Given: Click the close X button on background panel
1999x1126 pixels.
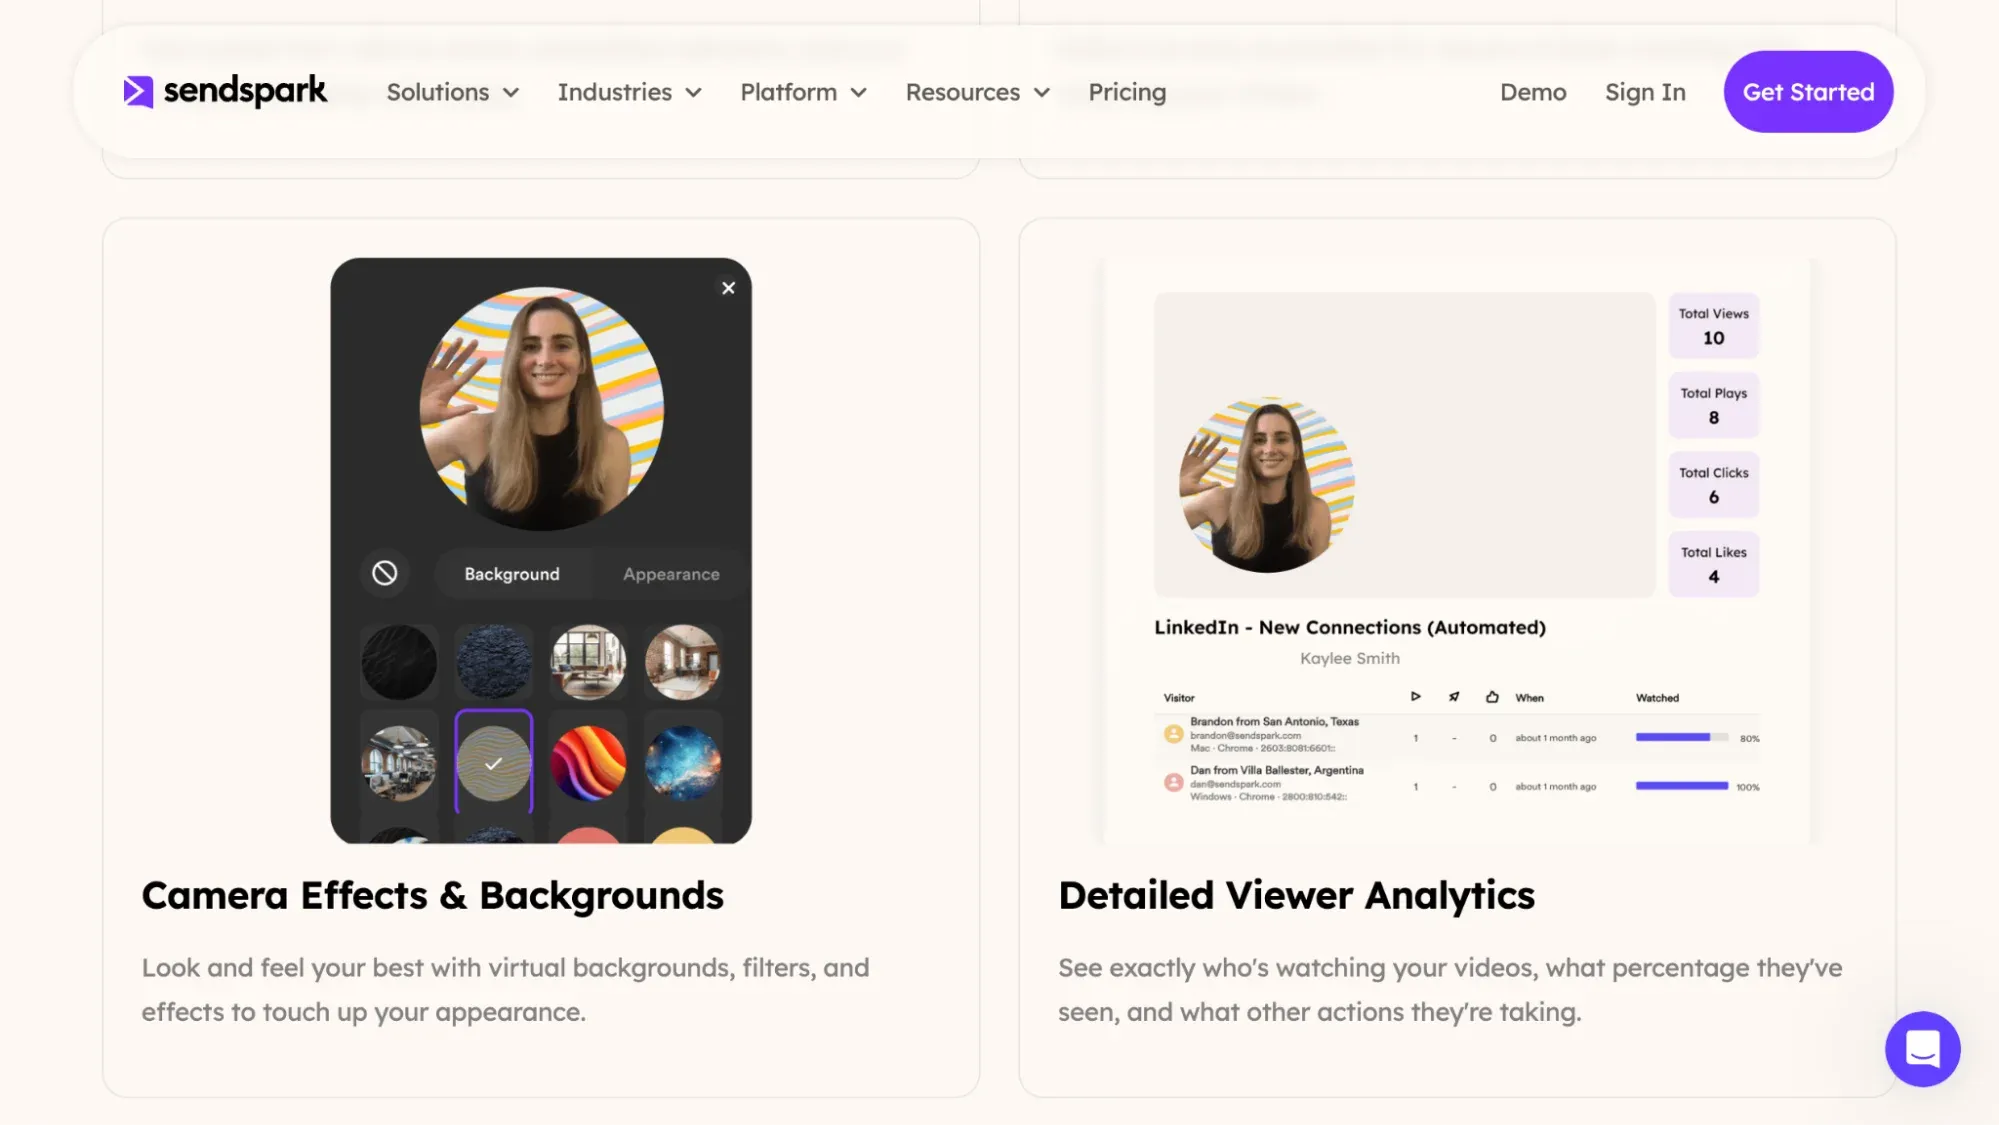Looking at the screenshot, I should 728,287.
